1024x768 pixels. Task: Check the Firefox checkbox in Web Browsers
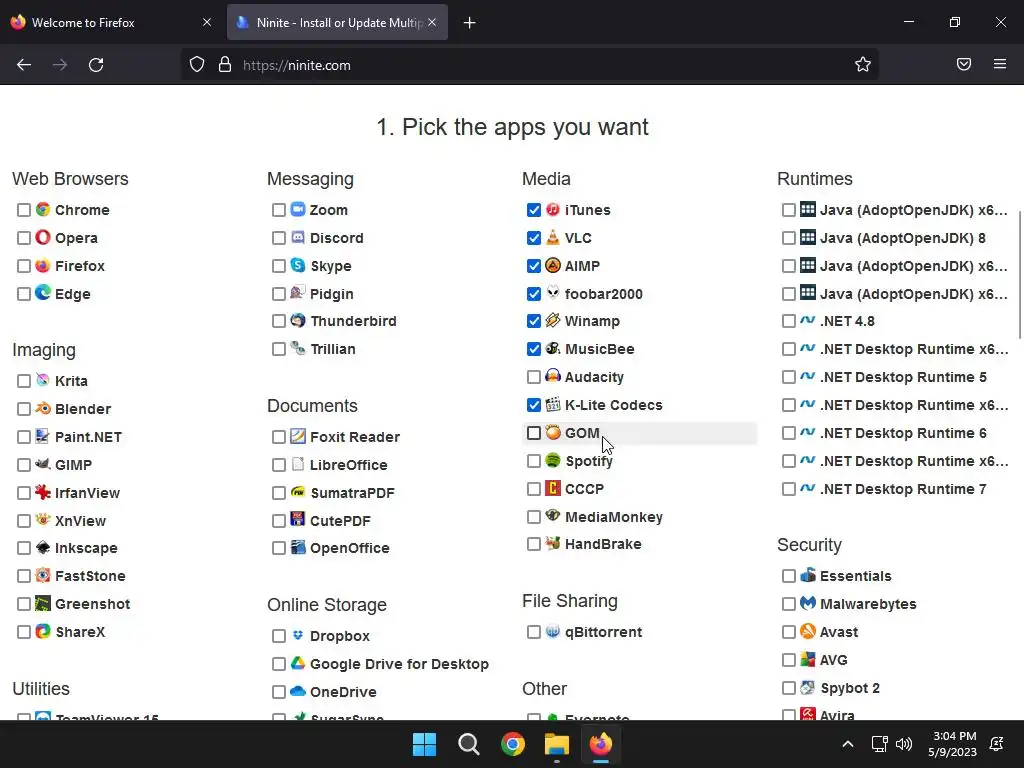(x=24, y=266)
